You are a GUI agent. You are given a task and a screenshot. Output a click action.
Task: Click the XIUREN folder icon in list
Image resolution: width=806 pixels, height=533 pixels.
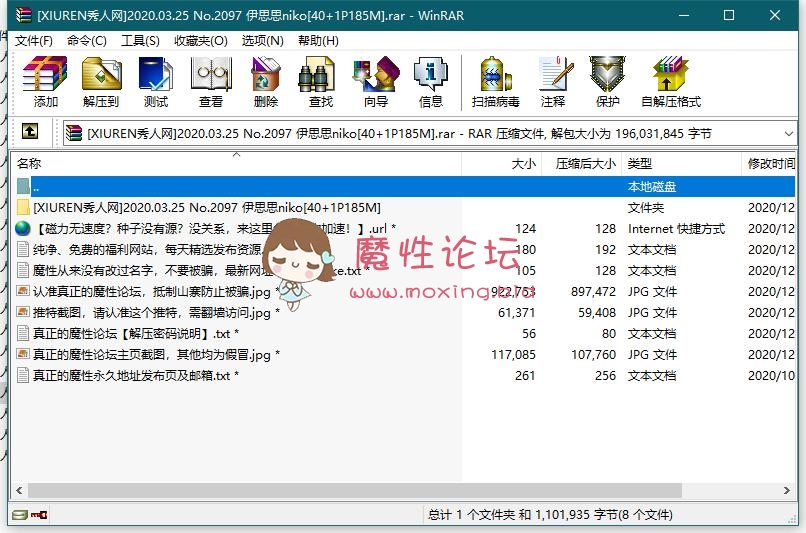pyautogui.click(x=23, y=207)
